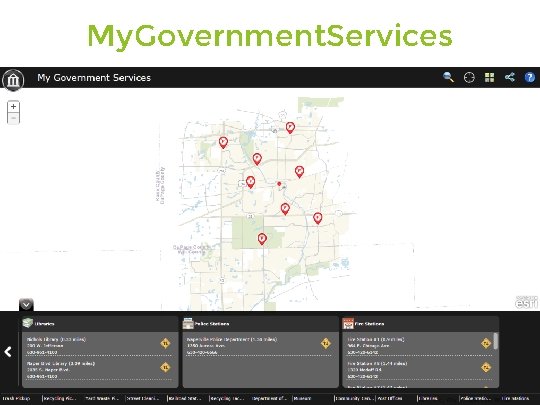
Task: Click the Fire Stations card icon
Action: (348, 323)
